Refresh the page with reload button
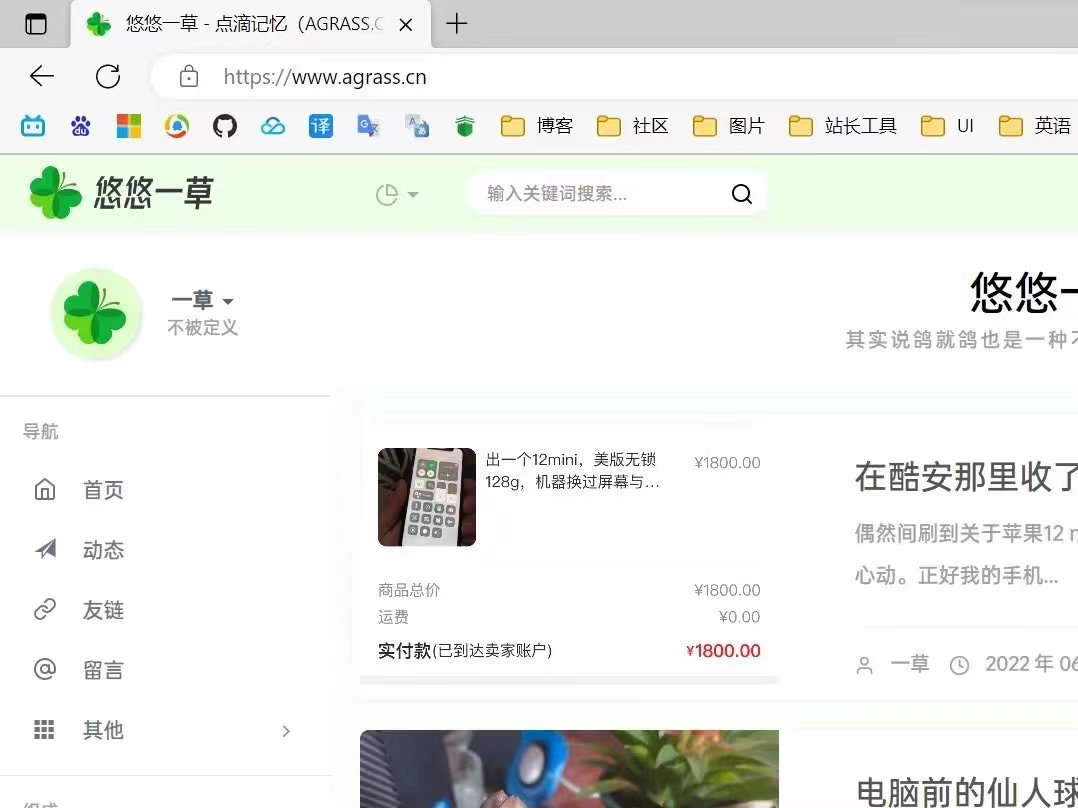Screen dimensions: 1078x808 (108, 76)
